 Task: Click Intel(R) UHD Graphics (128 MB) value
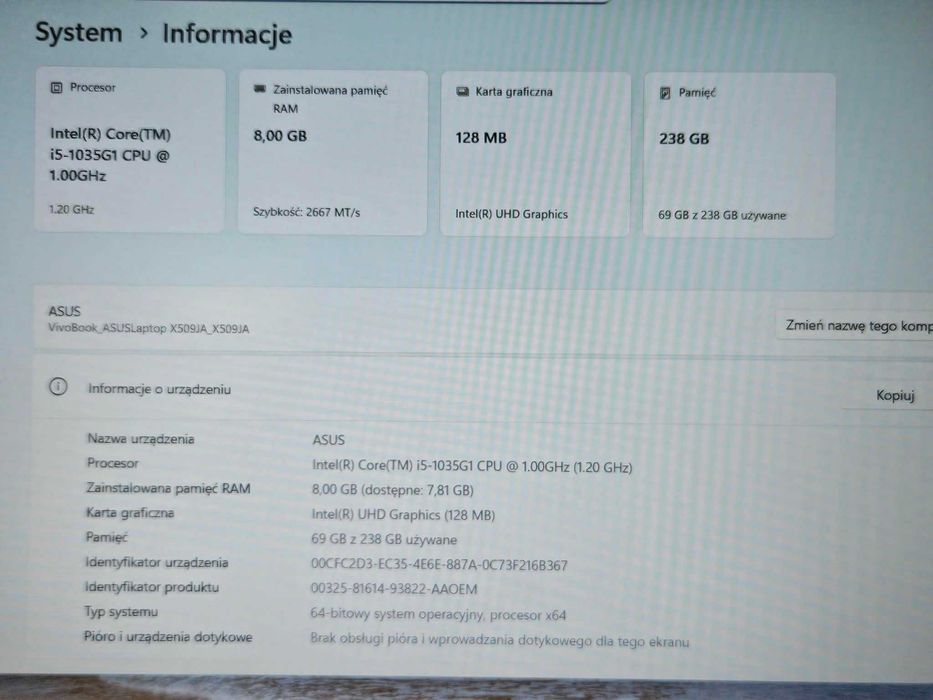tap(403, 515)
